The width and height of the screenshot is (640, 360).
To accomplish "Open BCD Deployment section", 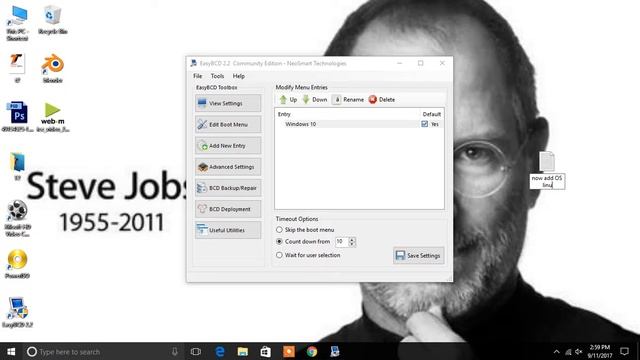I will pos(228,209).
